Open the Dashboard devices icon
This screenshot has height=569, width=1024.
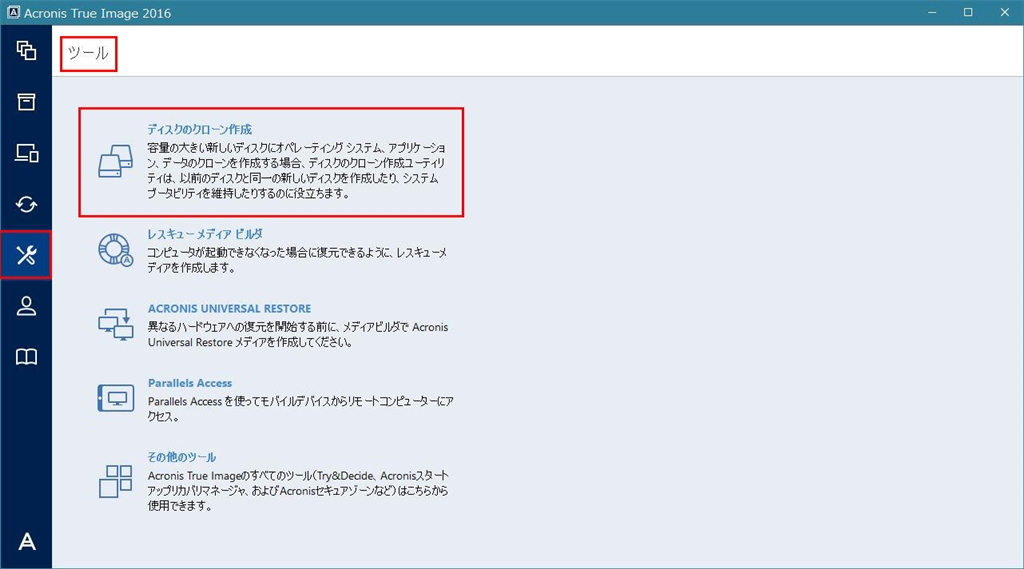tap(26, 153)
